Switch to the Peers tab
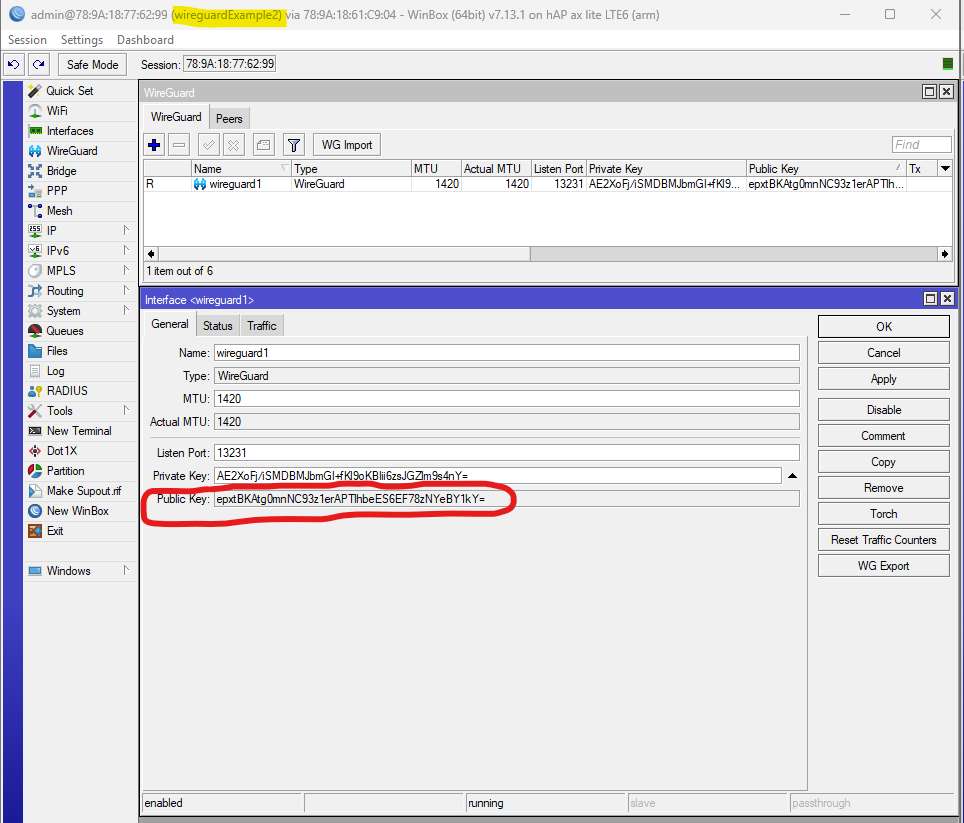The height and width of the screenshot is (823, 964). point(229,119)
